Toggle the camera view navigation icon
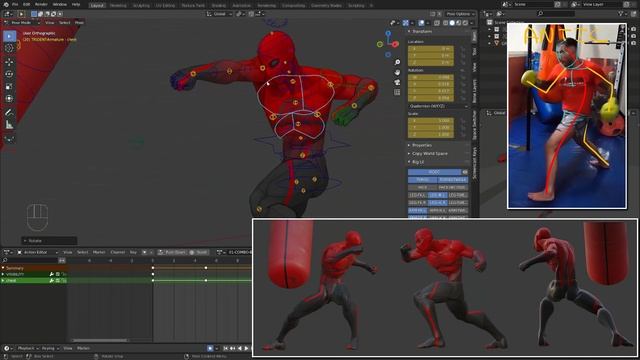This screenshot has width=640, height=360. tap(397, 82)
